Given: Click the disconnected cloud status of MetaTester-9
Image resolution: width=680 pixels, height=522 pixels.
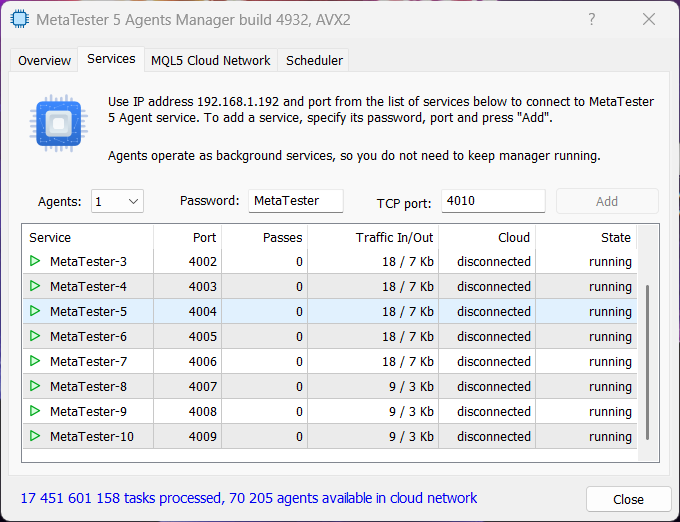Looking at the screenshot, I should 494,411.
